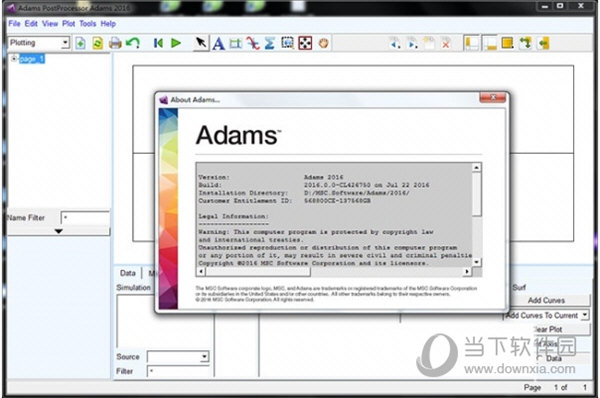Maximize the PostProcessor window
Image resolution: width=600 pixels, height=398 pixels.
pos(560,6)
